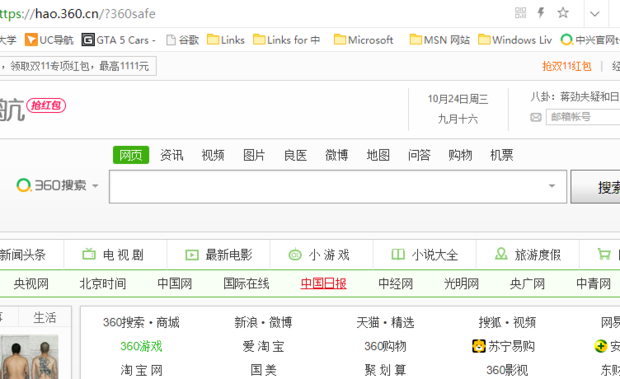Viewport: 620px width, 379px height.
Task: Click the main search input box
Action: (x=338, y=187)
